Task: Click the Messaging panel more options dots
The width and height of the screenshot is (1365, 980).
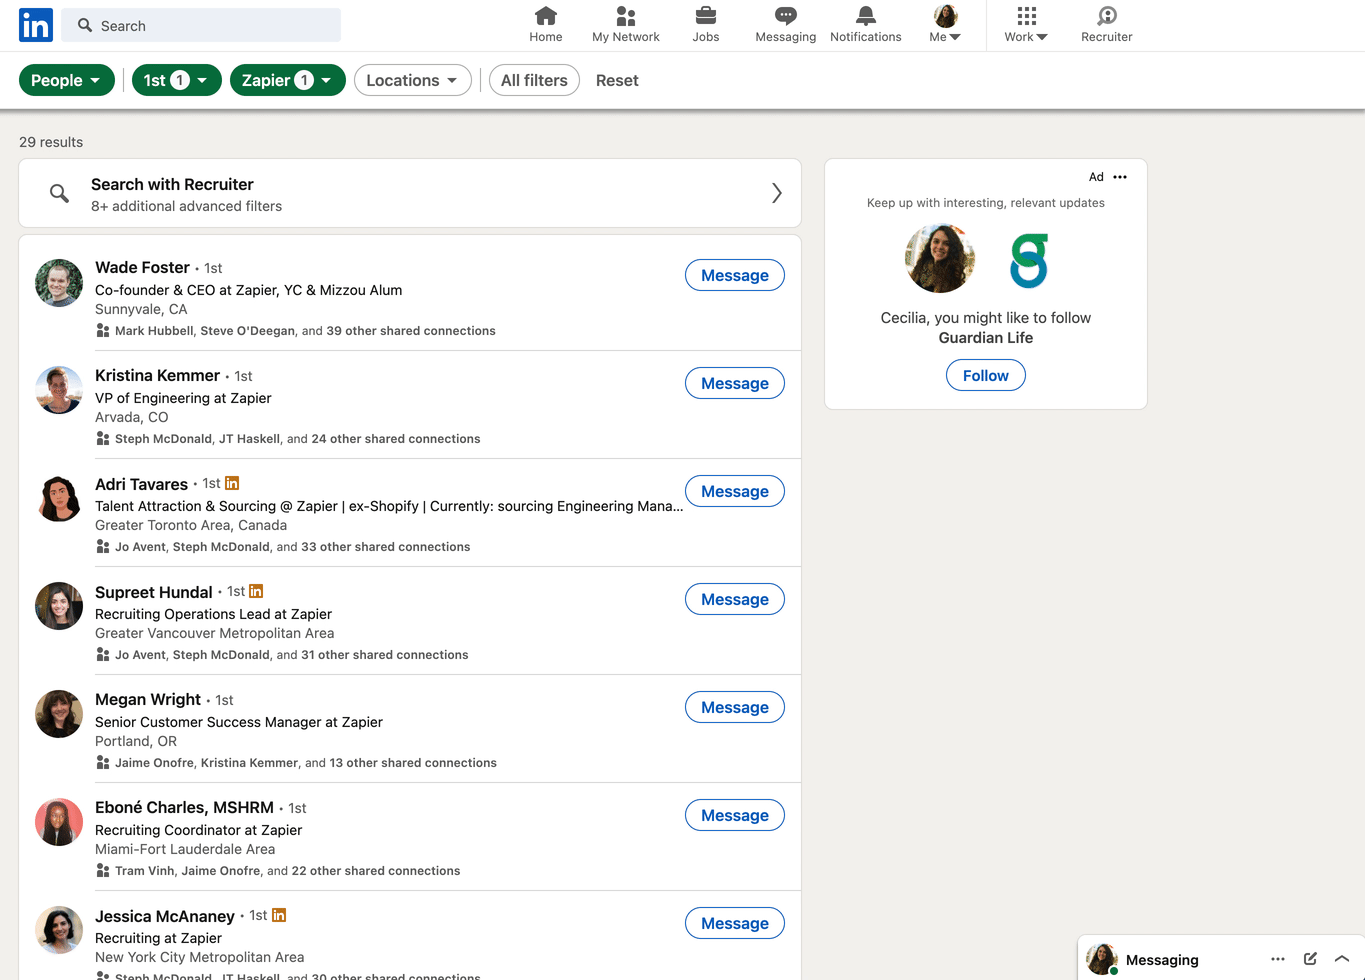Action: (1278, 959)
